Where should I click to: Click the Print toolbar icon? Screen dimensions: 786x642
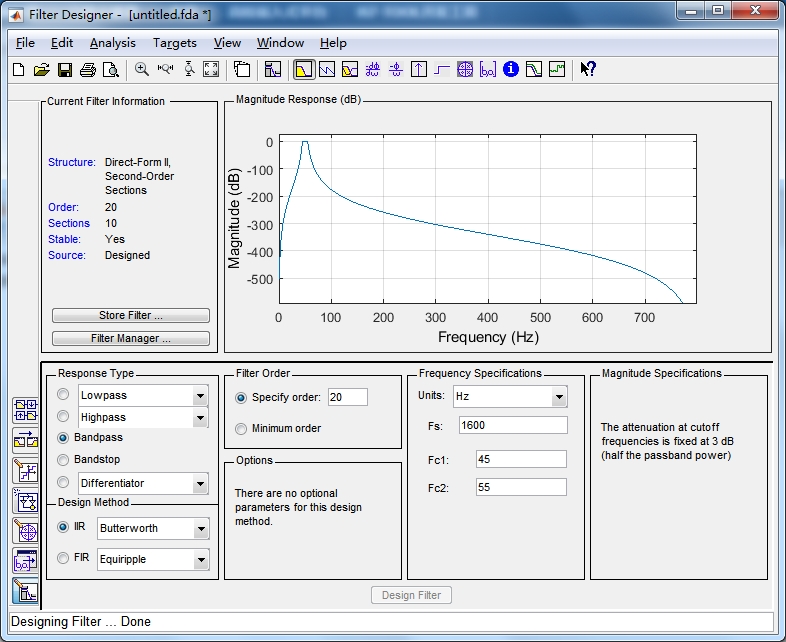click(88, 70)
